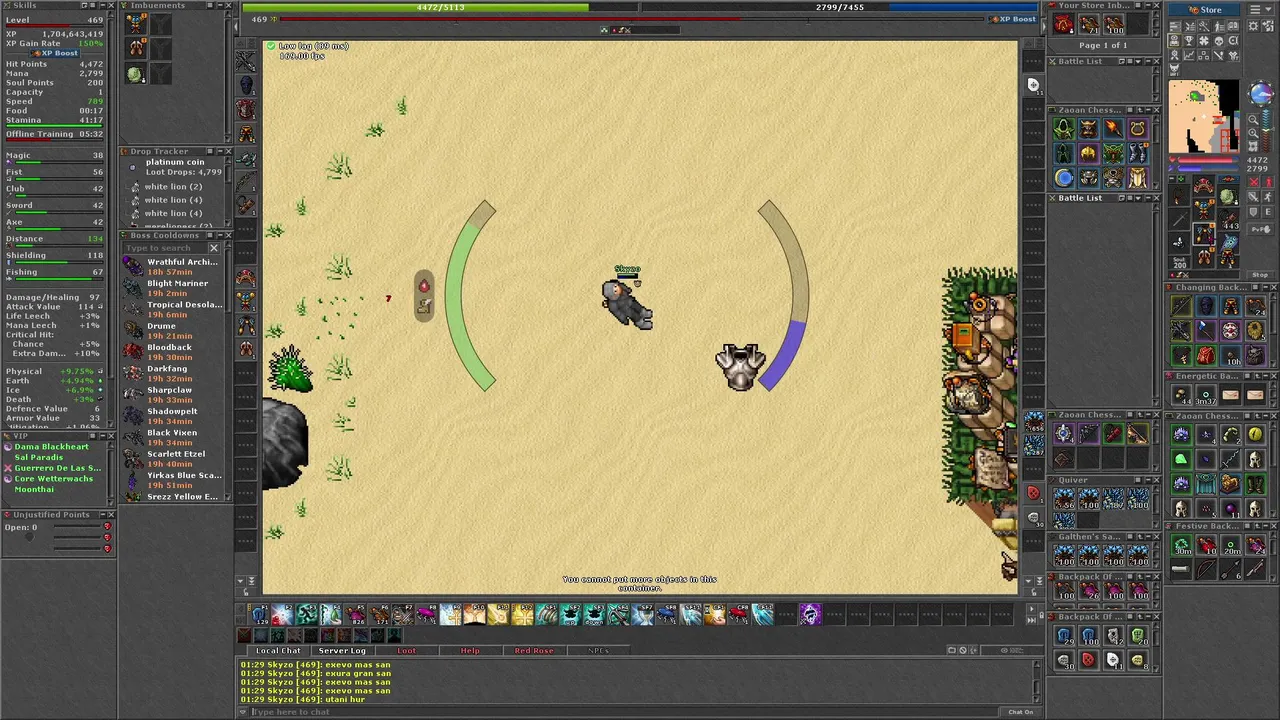Image resolution: width=1280 pixels, height=720 pixels.
Task: Go up one level in Zaoan Chess container
Action: point(1140,110)
